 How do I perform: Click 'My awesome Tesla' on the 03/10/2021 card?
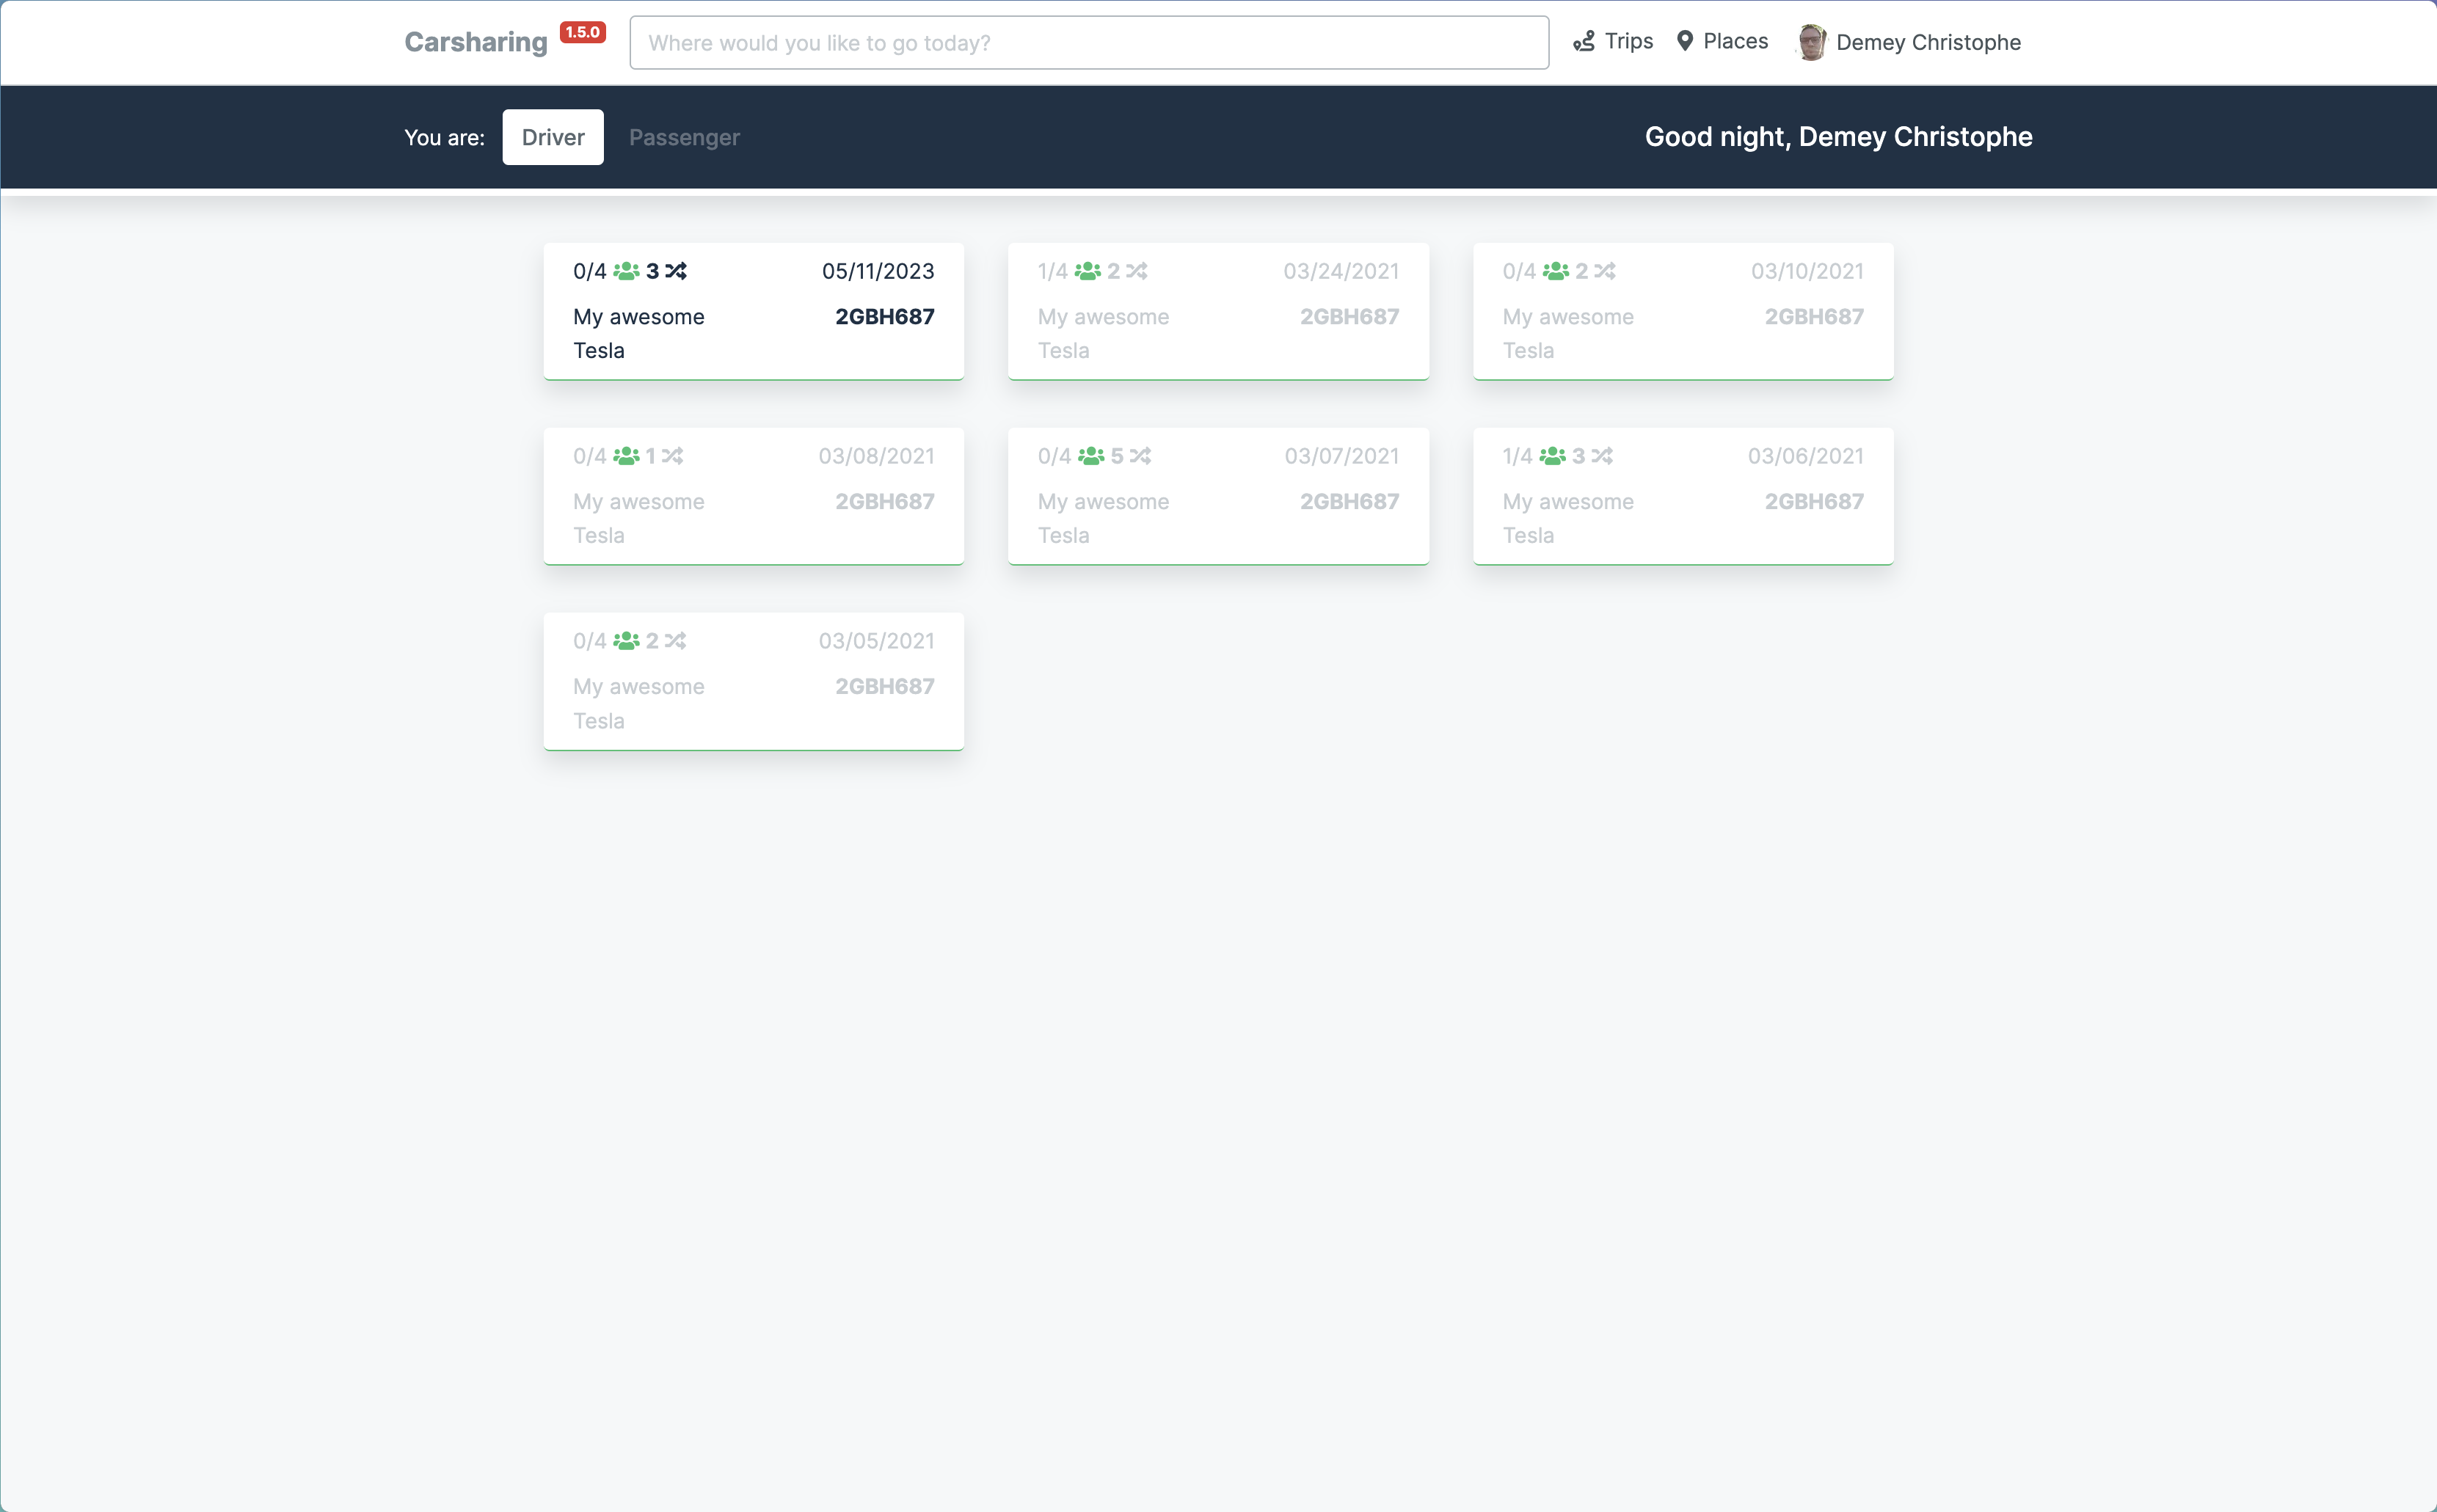tap(1568, 333)
